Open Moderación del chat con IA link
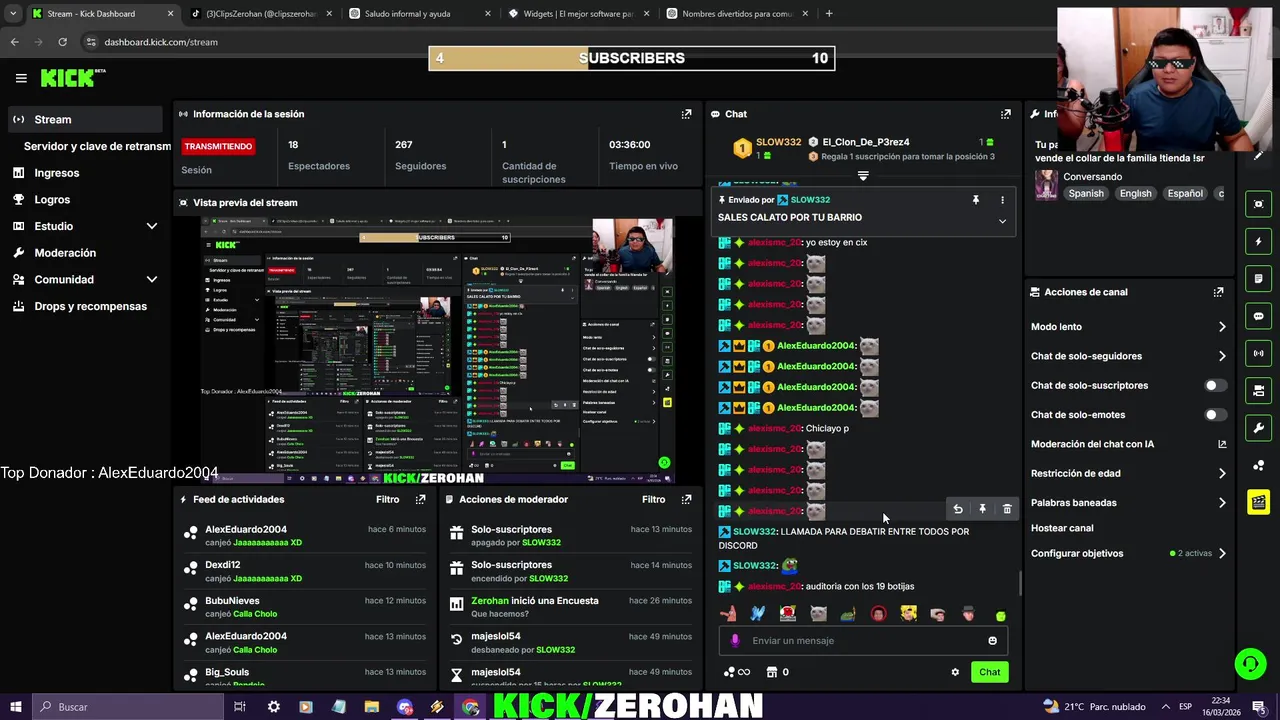The image size is (1280, 720). click(x=1128, y=444)
